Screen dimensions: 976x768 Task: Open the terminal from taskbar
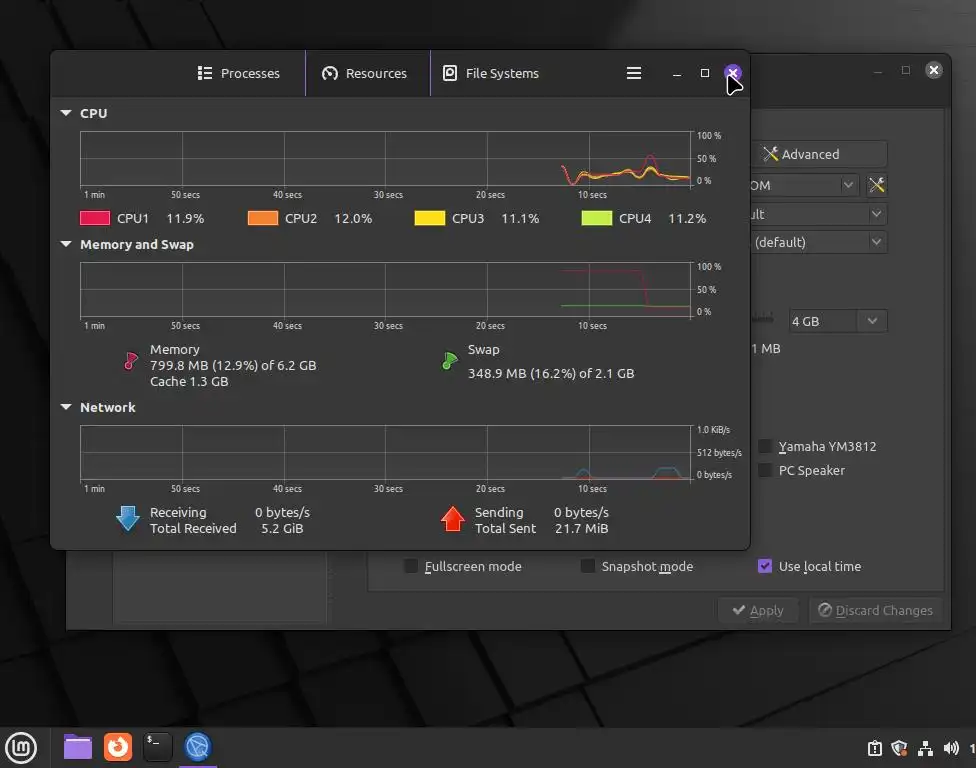click(157, 747)
